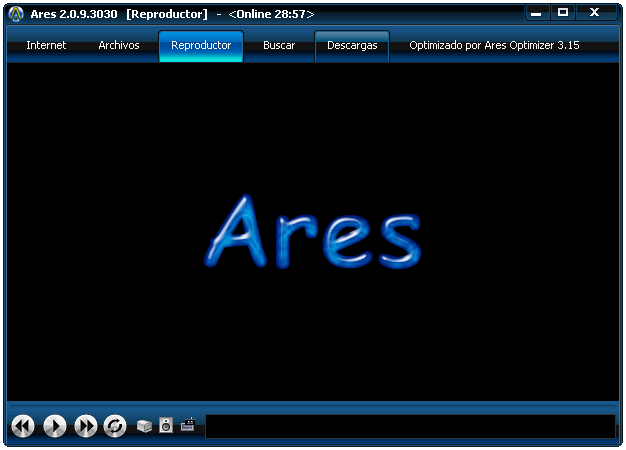Open the Descargas tab
Viewport: 626px width, 450px height.
coord(352,46)
